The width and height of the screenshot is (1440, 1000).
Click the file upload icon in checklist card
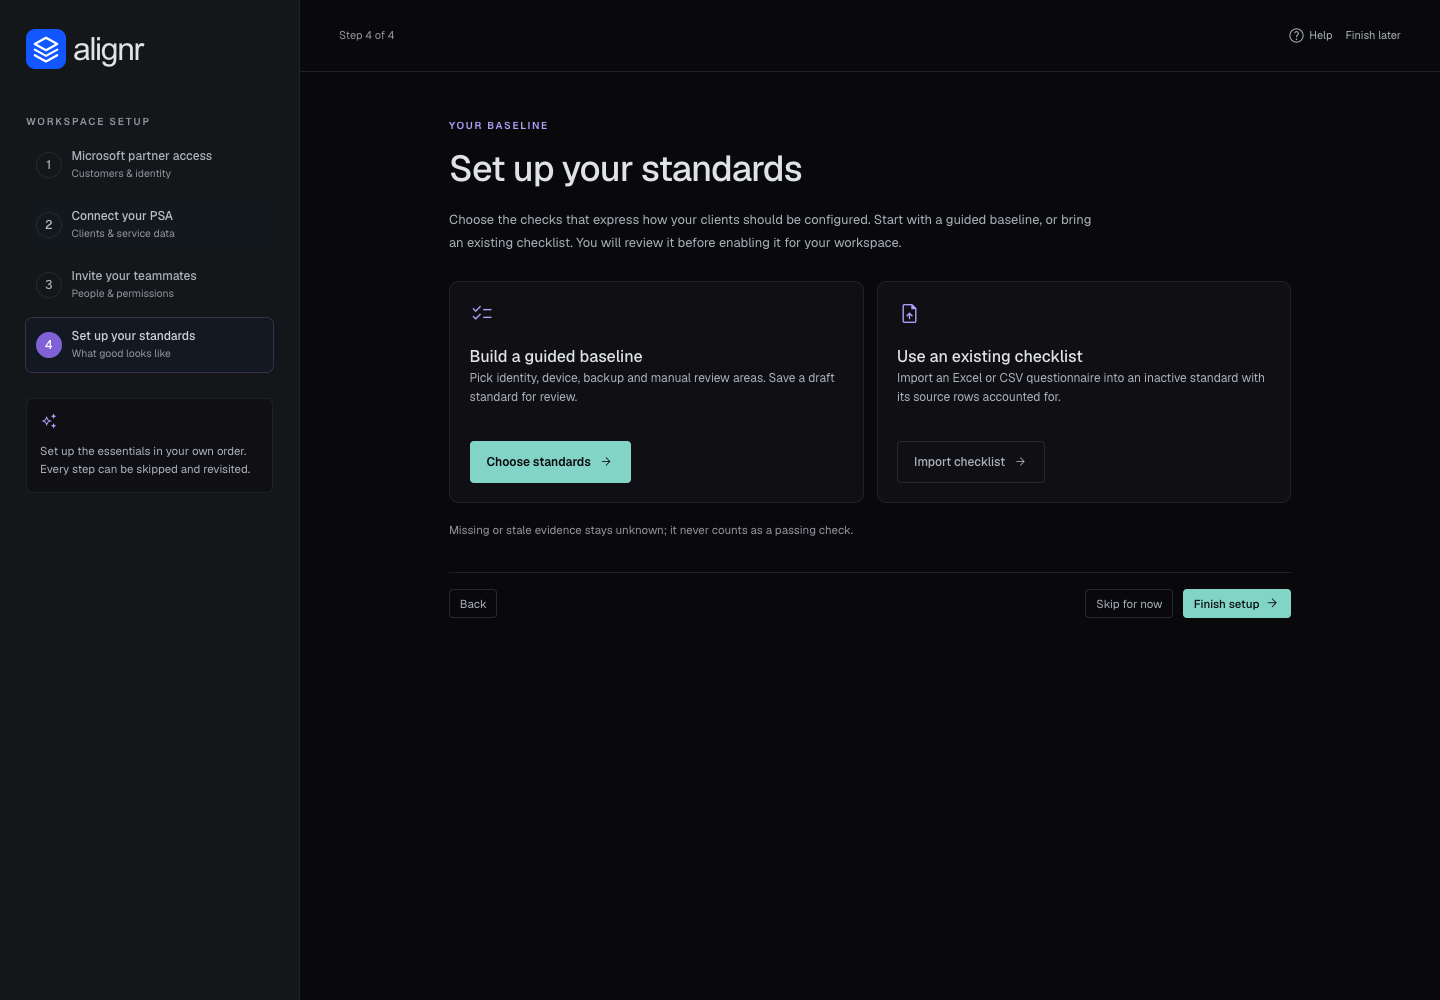click(909, 313)
